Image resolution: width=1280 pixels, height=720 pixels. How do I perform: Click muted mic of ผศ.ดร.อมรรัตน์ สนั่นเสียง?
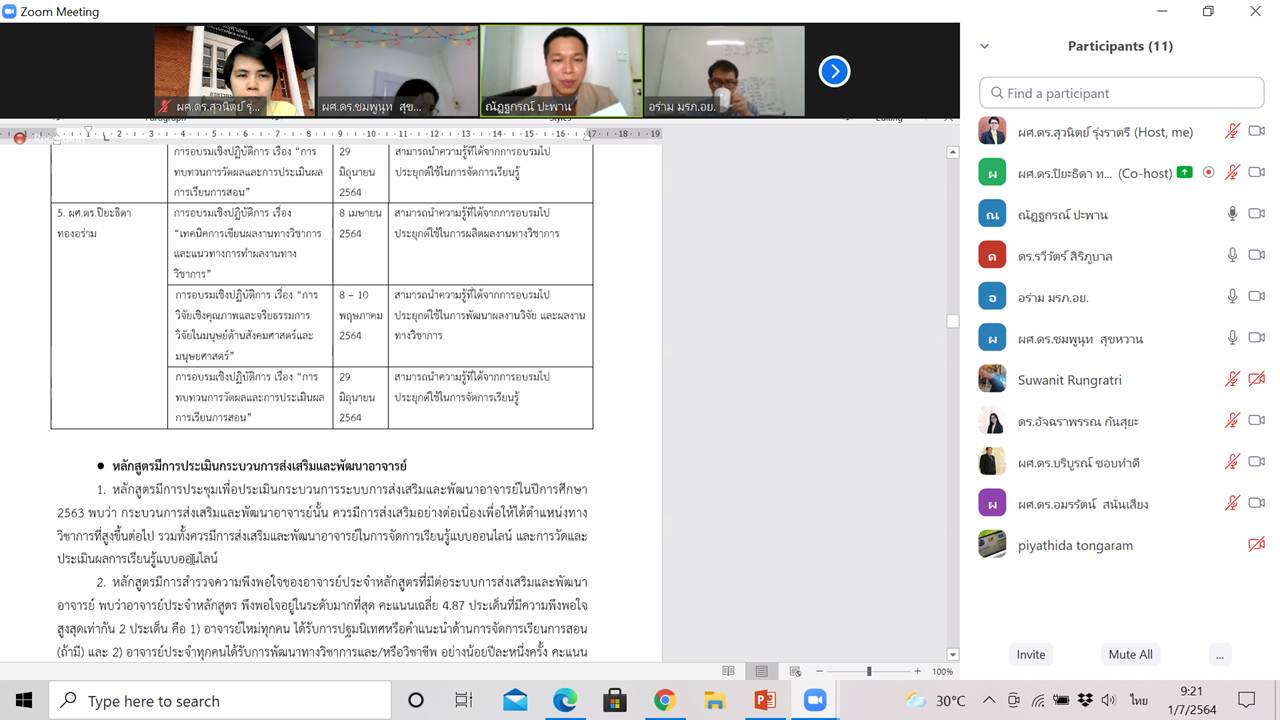pos(1233,503)
